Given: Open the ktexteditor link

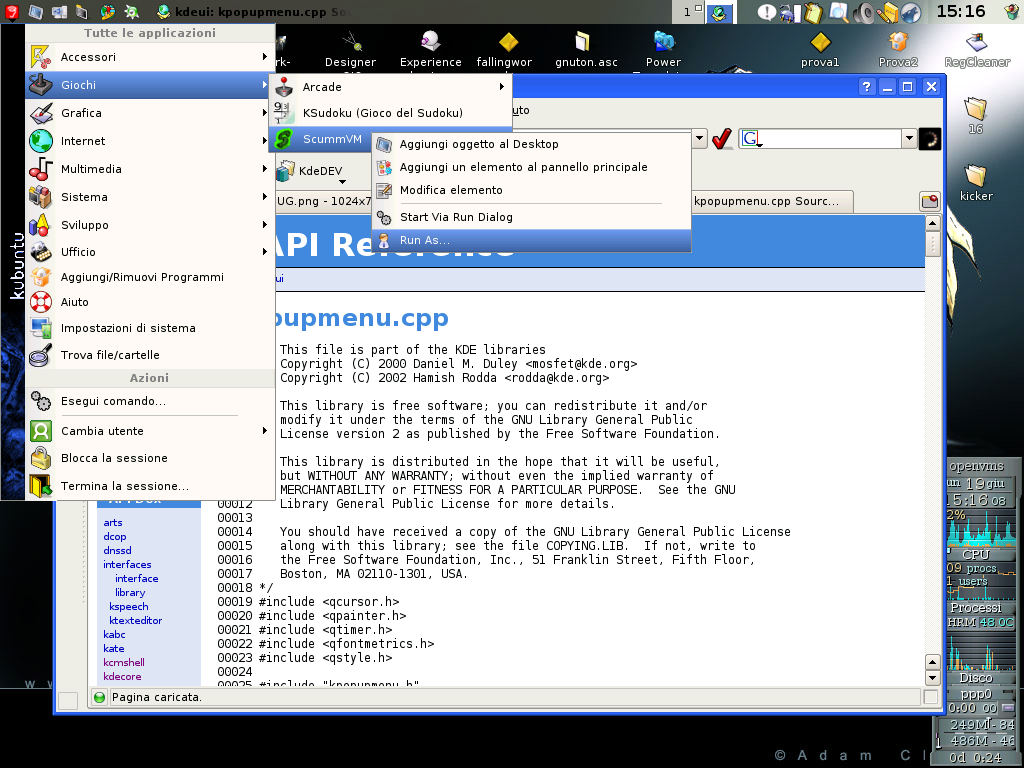Looking at the screenshot, I should [x=135, y=620].
